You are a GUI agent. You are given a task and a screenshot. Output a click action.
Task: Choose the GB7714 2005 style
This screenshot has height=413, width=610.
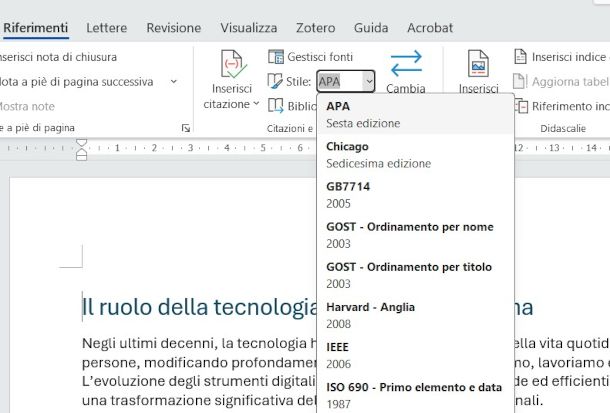(415, 195)
